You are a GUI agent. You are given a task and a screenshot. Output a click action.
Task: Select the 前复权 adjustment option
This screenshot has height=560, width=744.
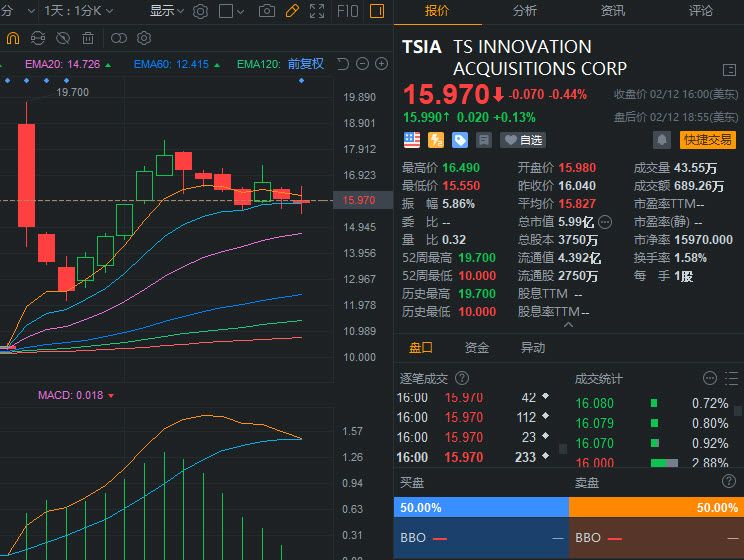pos(306,64)
